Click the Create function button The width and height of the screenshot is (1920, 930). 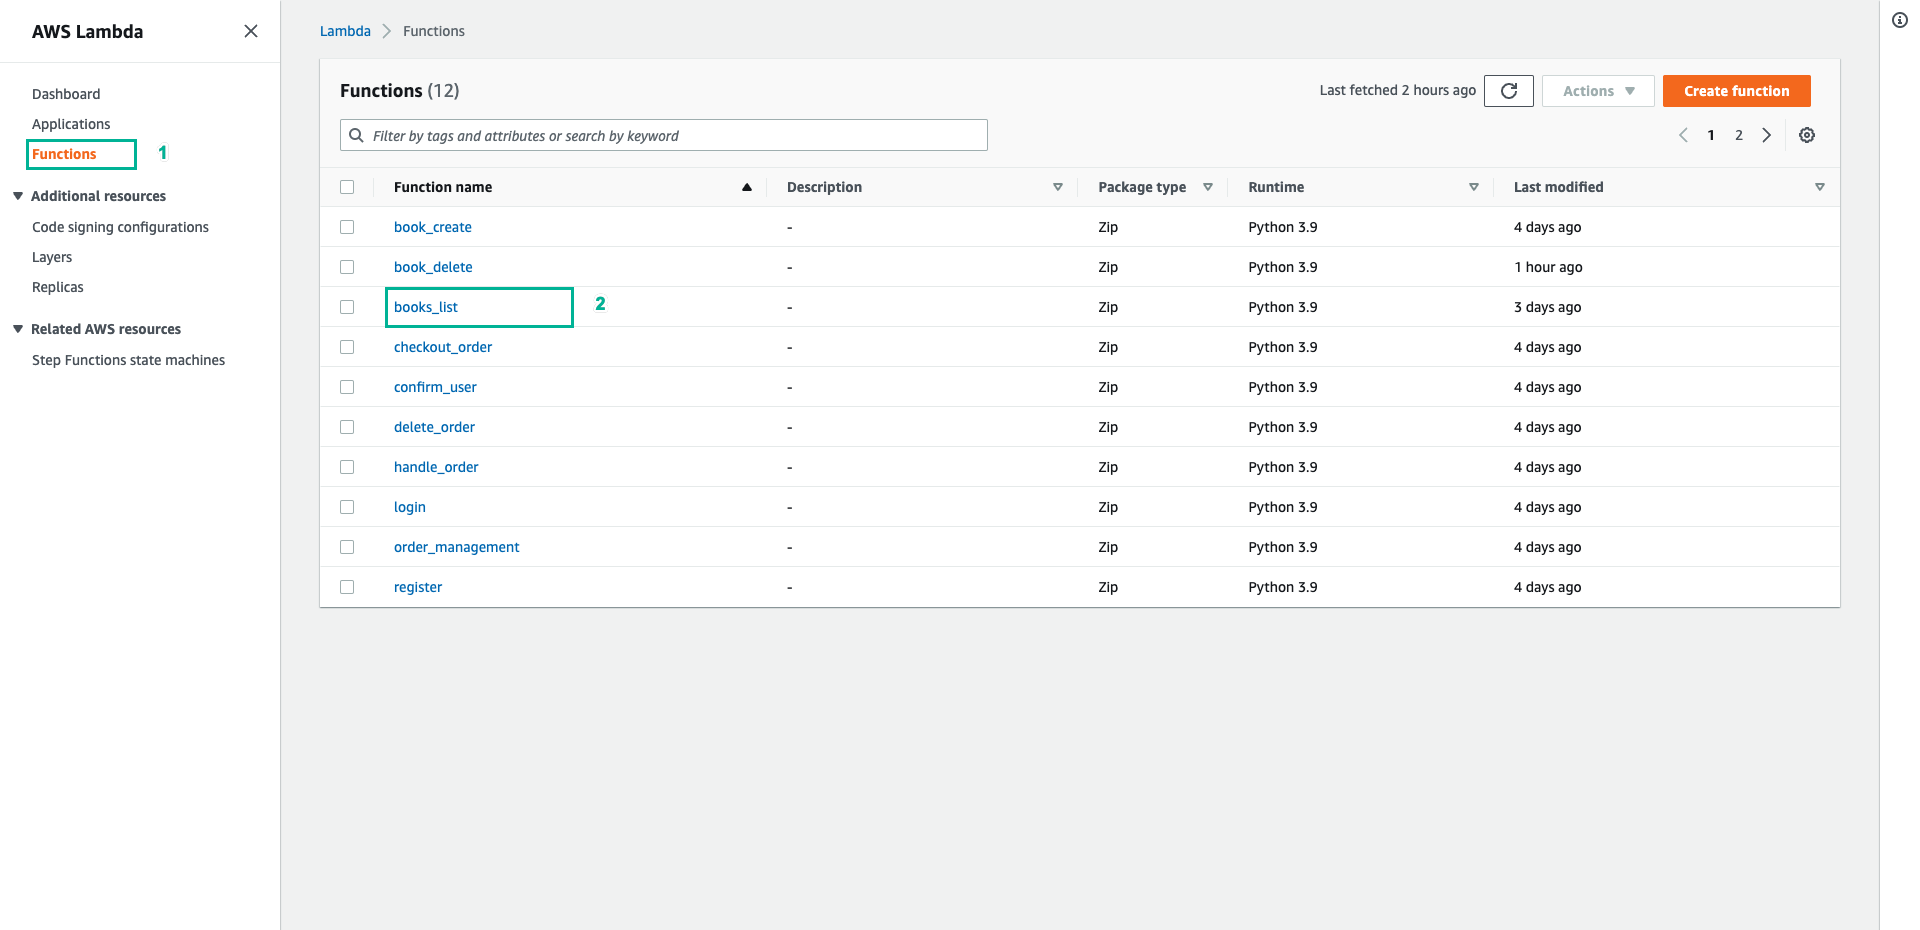point(1736,91)
